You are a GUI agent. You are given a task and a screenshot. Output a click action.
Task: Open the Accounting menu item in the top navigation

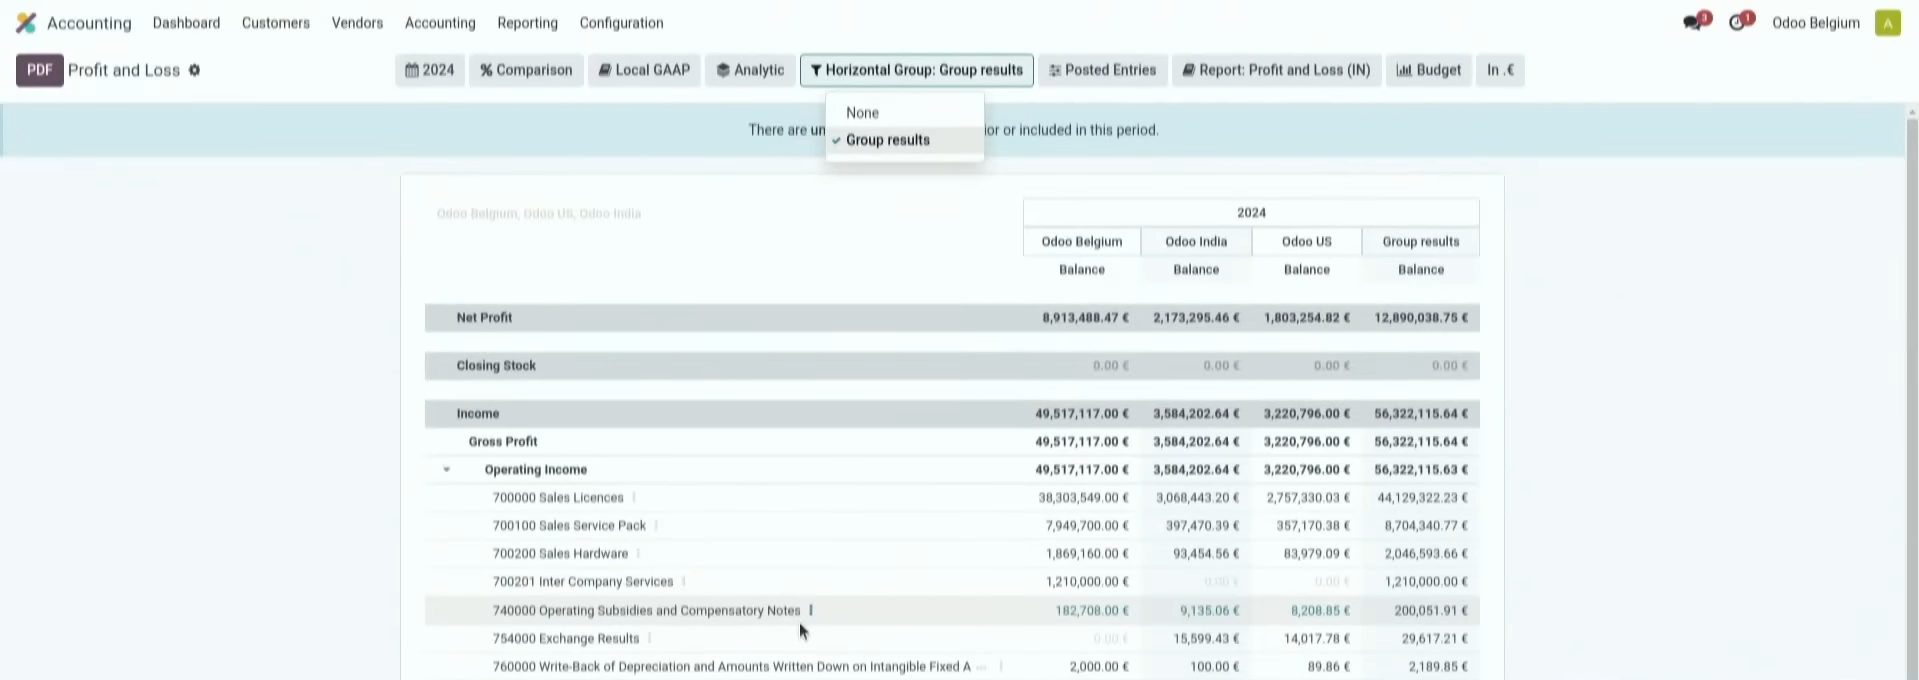coord(440,22)
